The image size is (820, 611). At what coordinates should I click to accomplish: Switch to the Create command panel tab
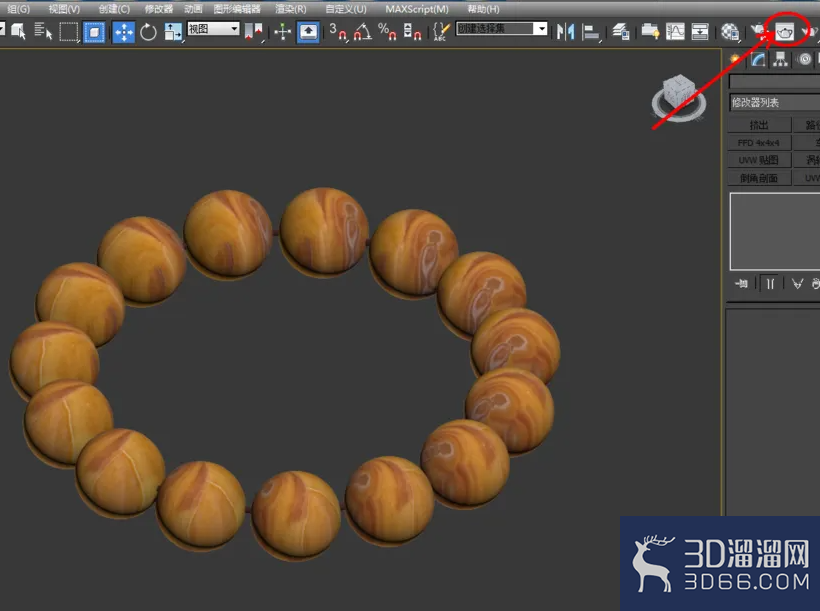(735, 59)
